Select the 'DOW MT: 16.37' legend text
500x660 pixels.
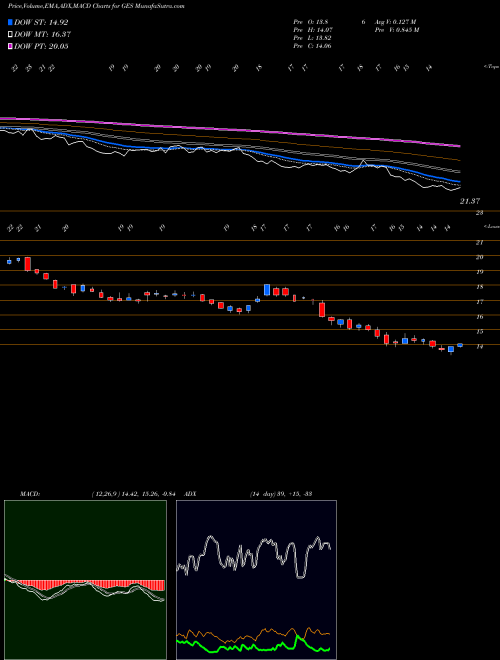43,35
